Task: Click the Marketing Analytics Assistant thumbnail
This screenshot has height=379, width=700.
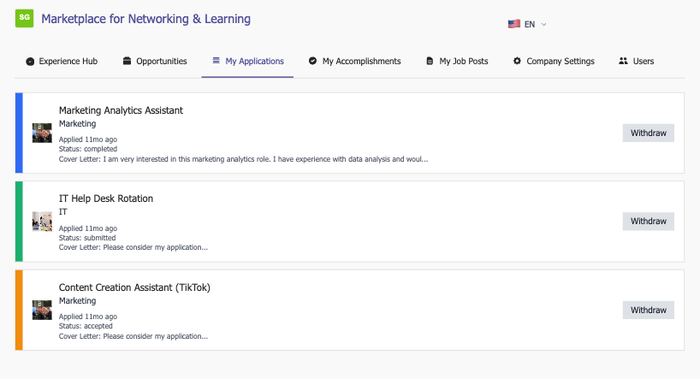Action: pyautogui.click(x=42, y=133)
